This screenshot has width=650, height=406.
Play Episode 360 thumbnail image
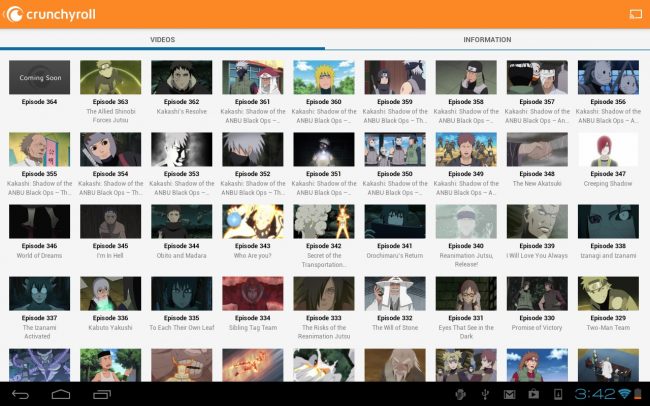pyautogui.click(x=324, y=77)
